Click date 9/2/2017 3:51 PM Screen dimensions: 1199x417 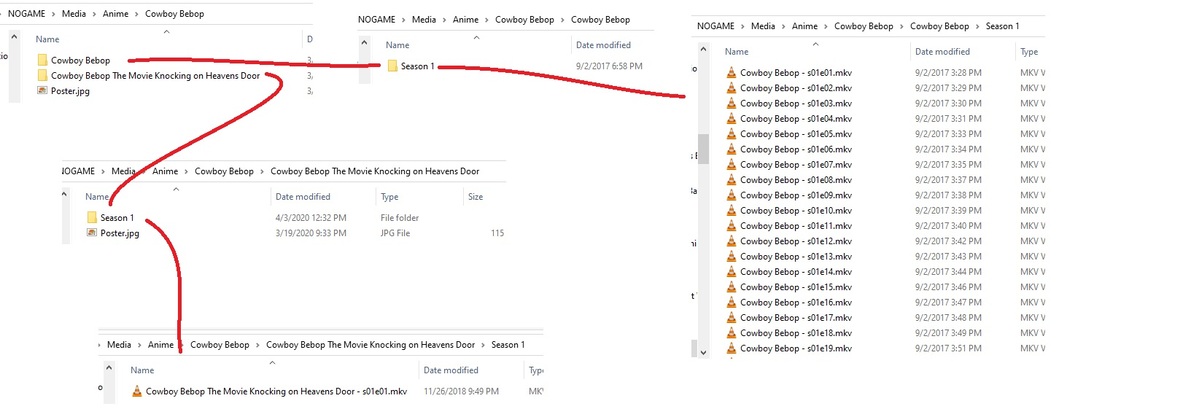(948, 348)
